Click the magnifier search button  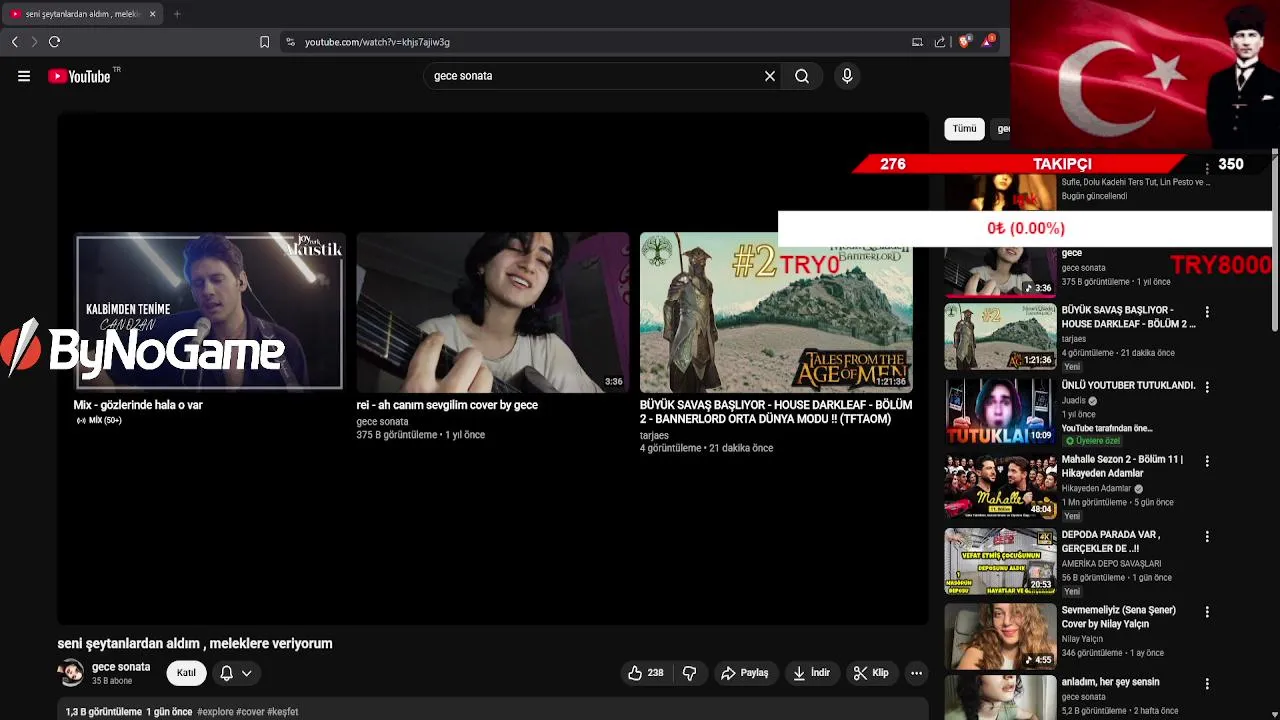(x=802, y=76)
